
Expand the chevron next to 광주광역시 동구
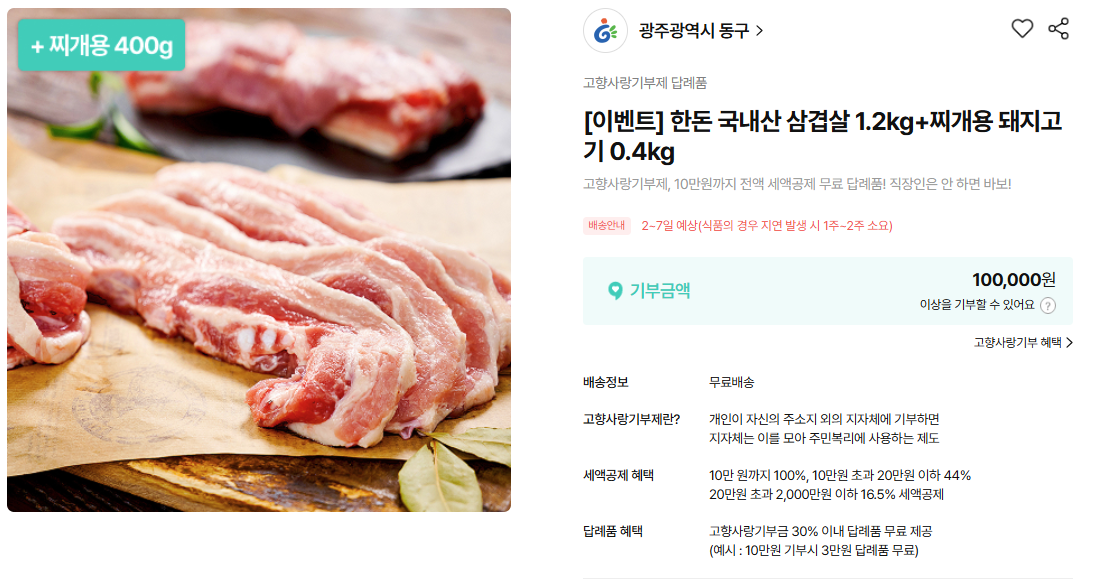point(760,31)
